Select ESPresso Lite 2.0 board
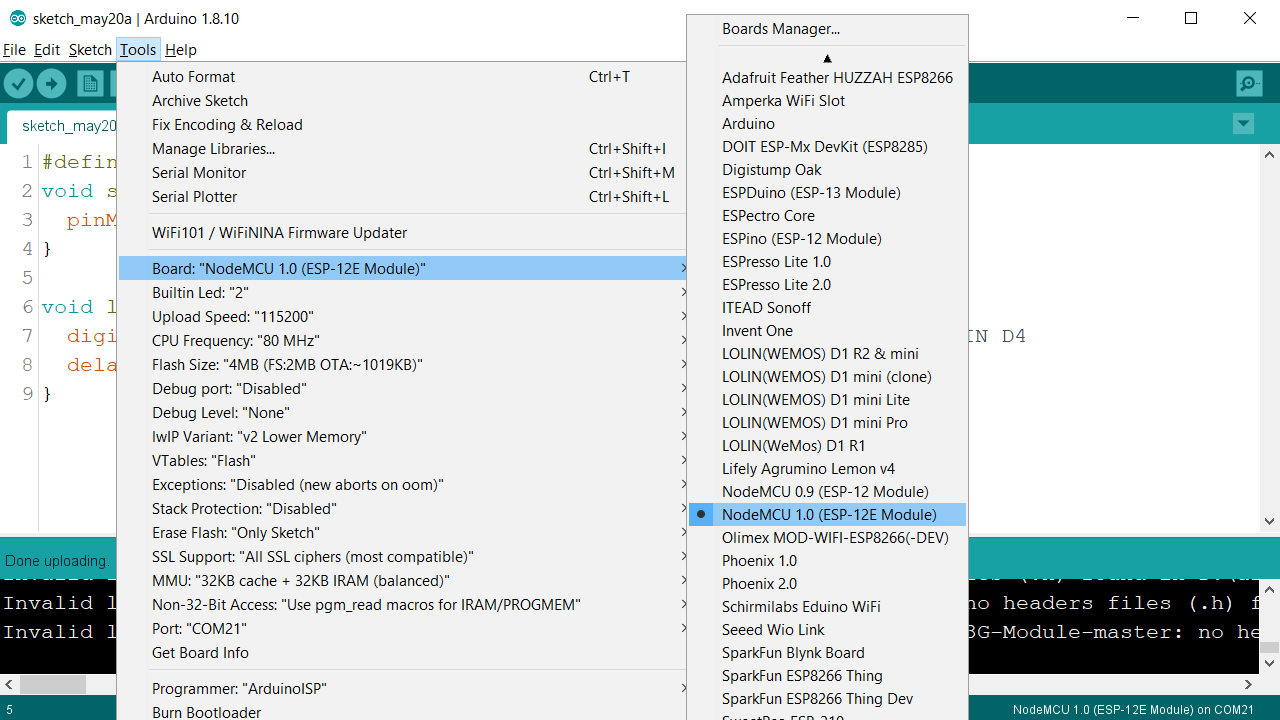Image resolution: width=1280 pixels, height=720 pixels. pos(827,285)
